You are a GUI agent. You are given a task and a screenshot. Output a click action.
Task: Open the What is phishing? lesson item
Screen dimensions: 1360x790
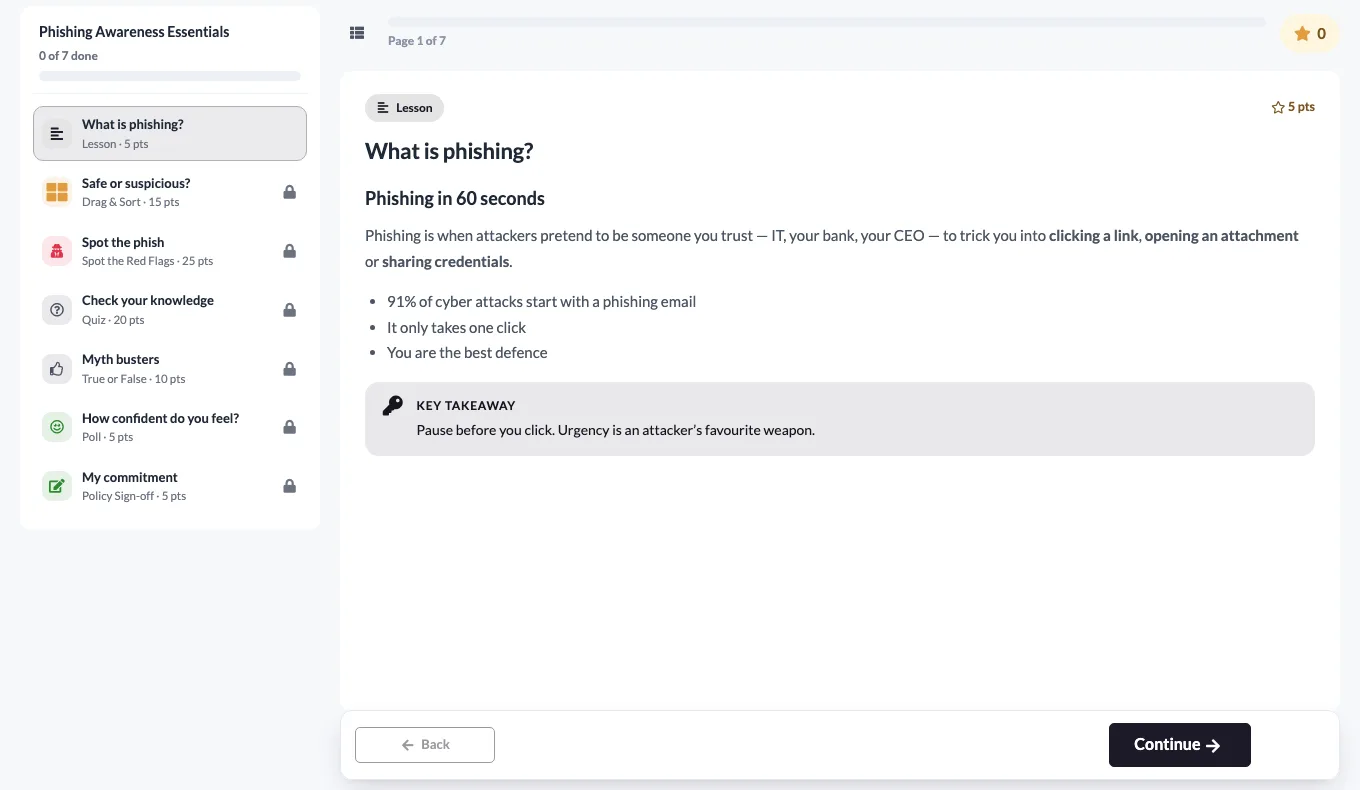[x=170, y=133]
